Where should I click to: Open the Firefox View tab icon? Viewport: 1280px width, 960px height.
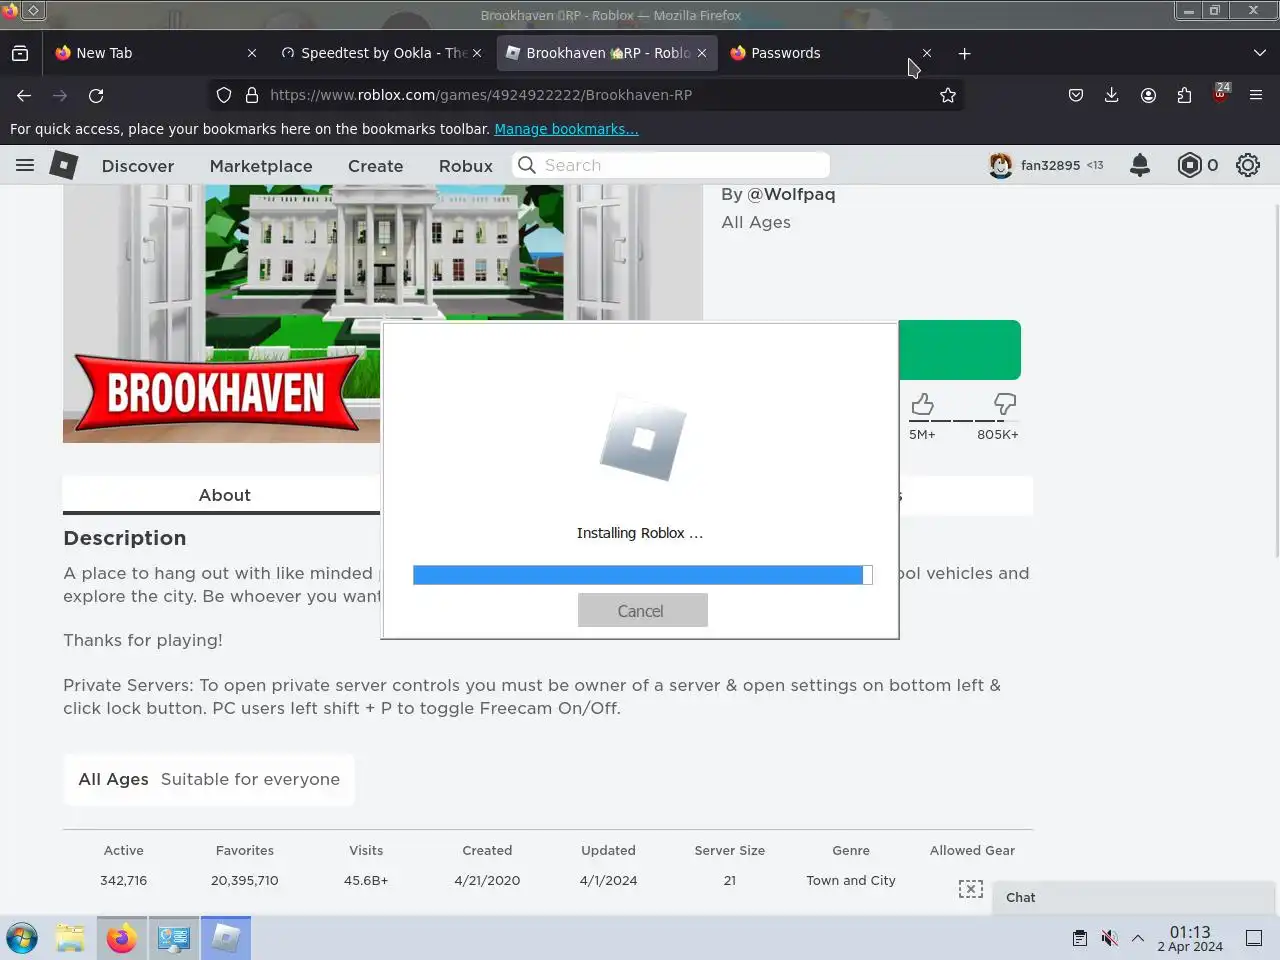click(x=20, y=53)
